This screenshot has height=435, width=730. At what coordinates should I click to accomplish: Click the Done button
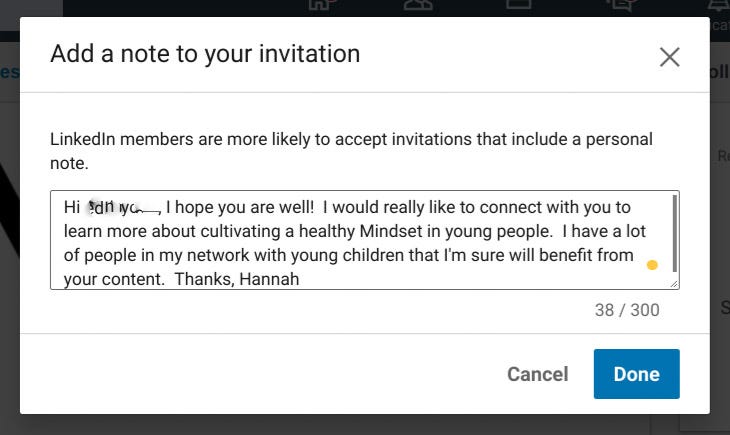tap(636, 374)
